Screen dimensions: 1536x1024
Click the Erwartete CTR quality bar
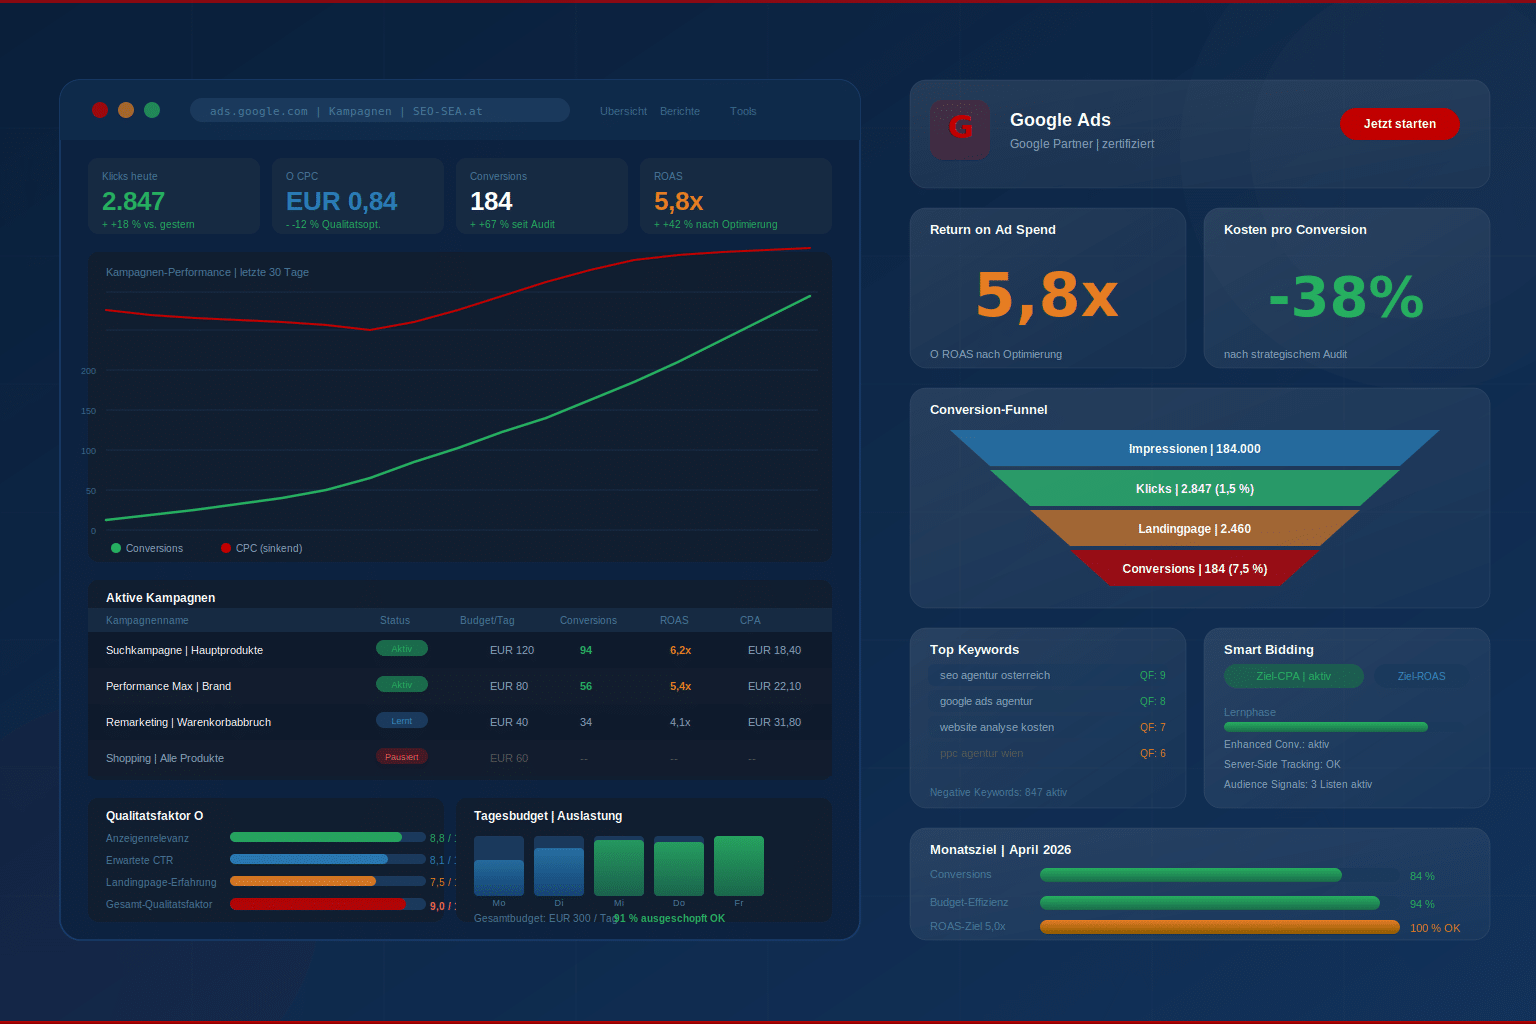coord(328,859)
